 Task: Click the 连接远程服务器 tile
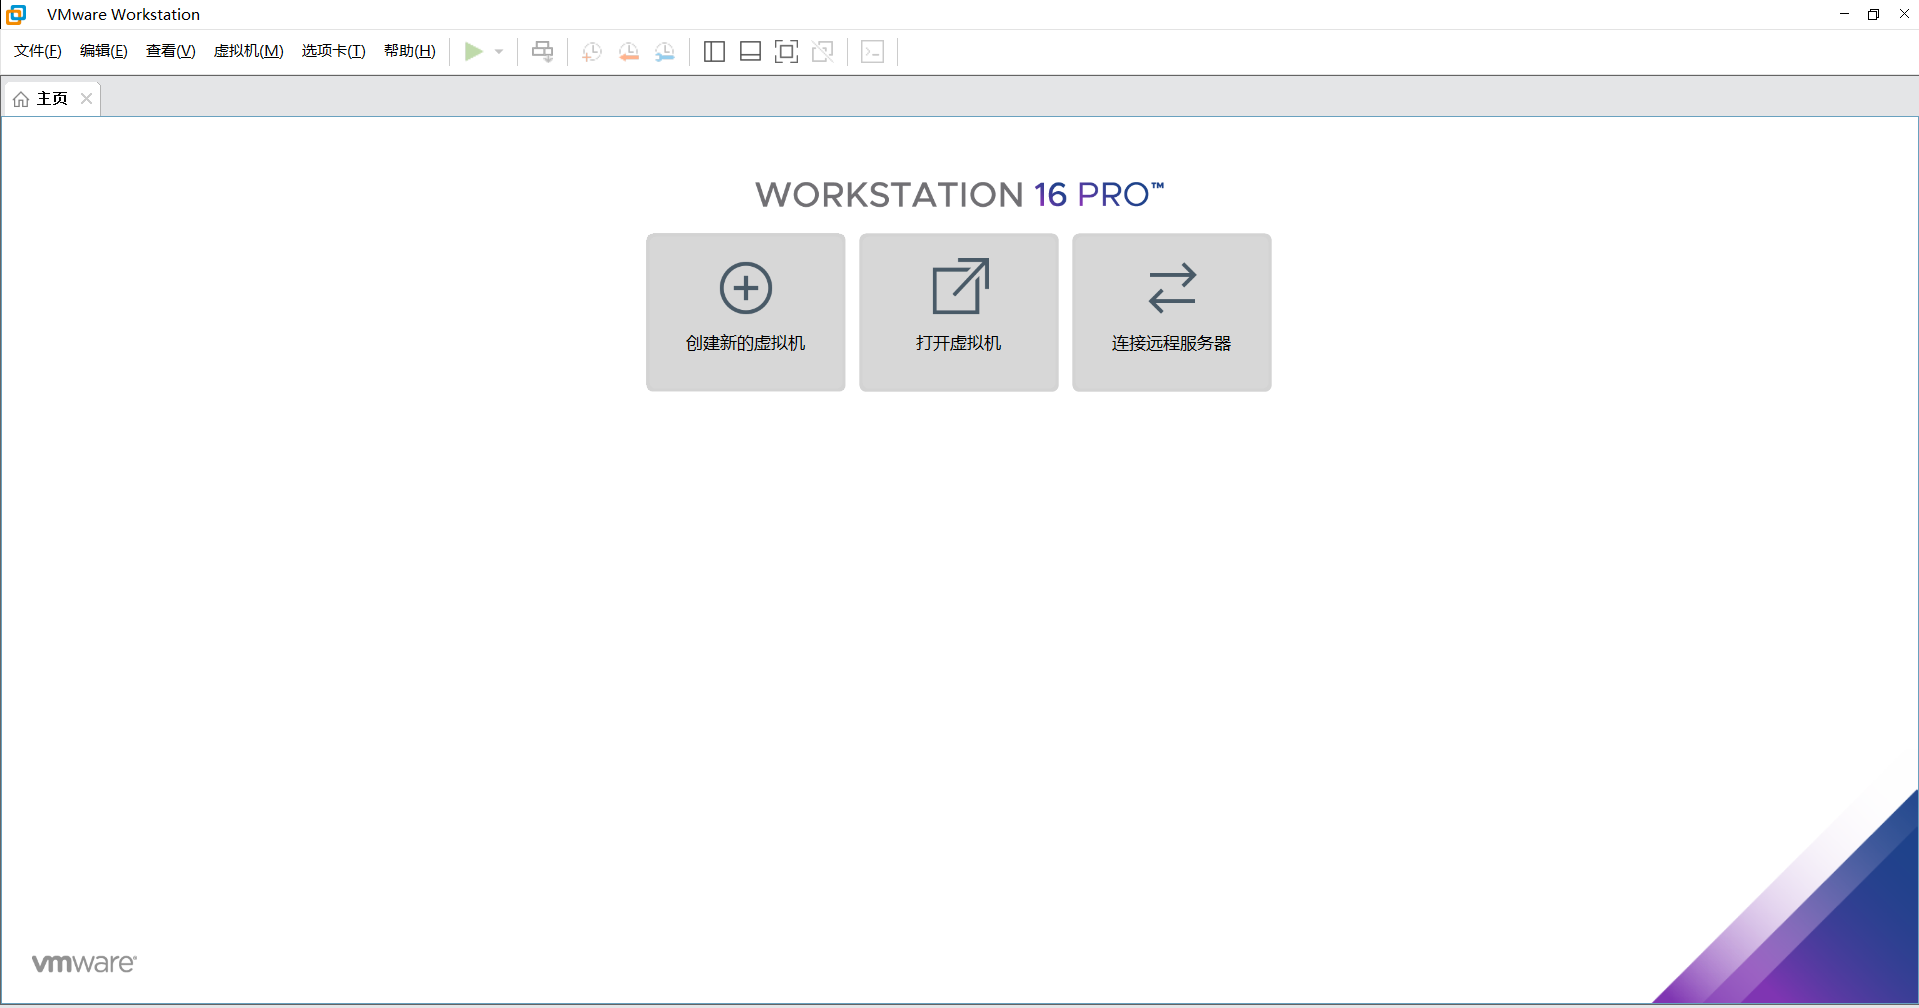(x=1172, y=312)
